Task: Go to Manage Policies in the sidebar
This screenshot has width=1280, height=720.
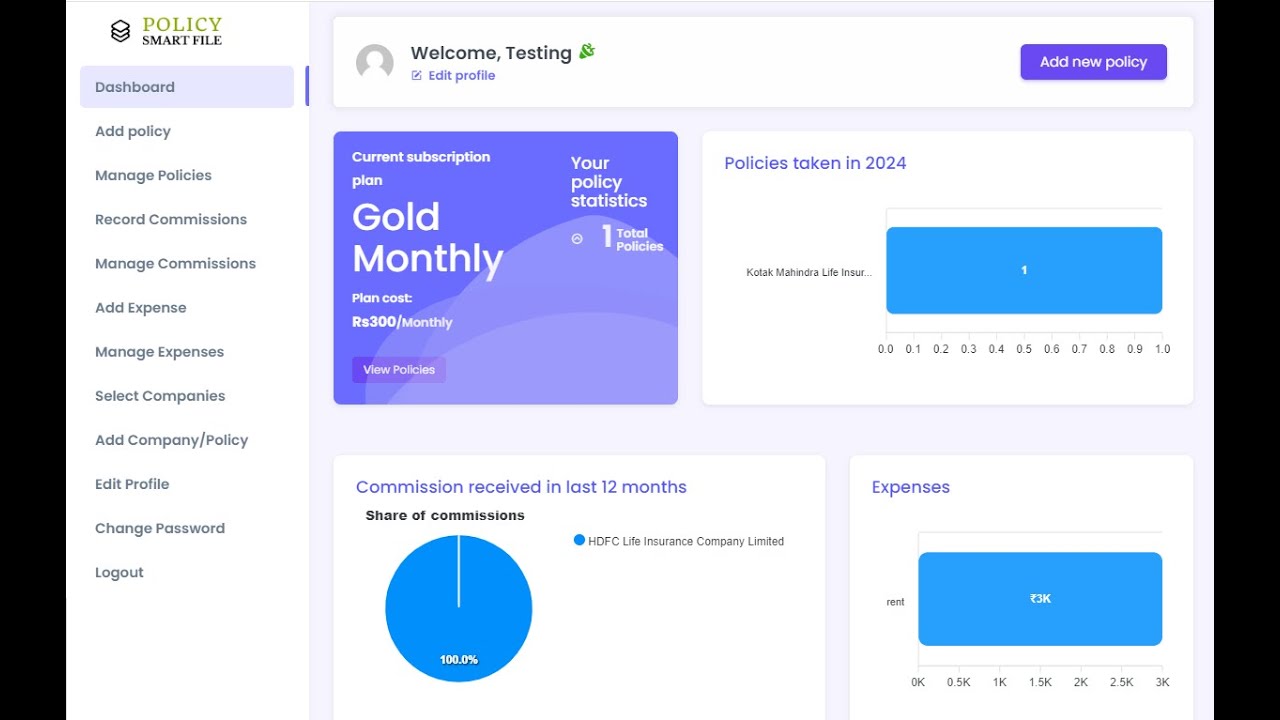Action: [x=153, y=175]
